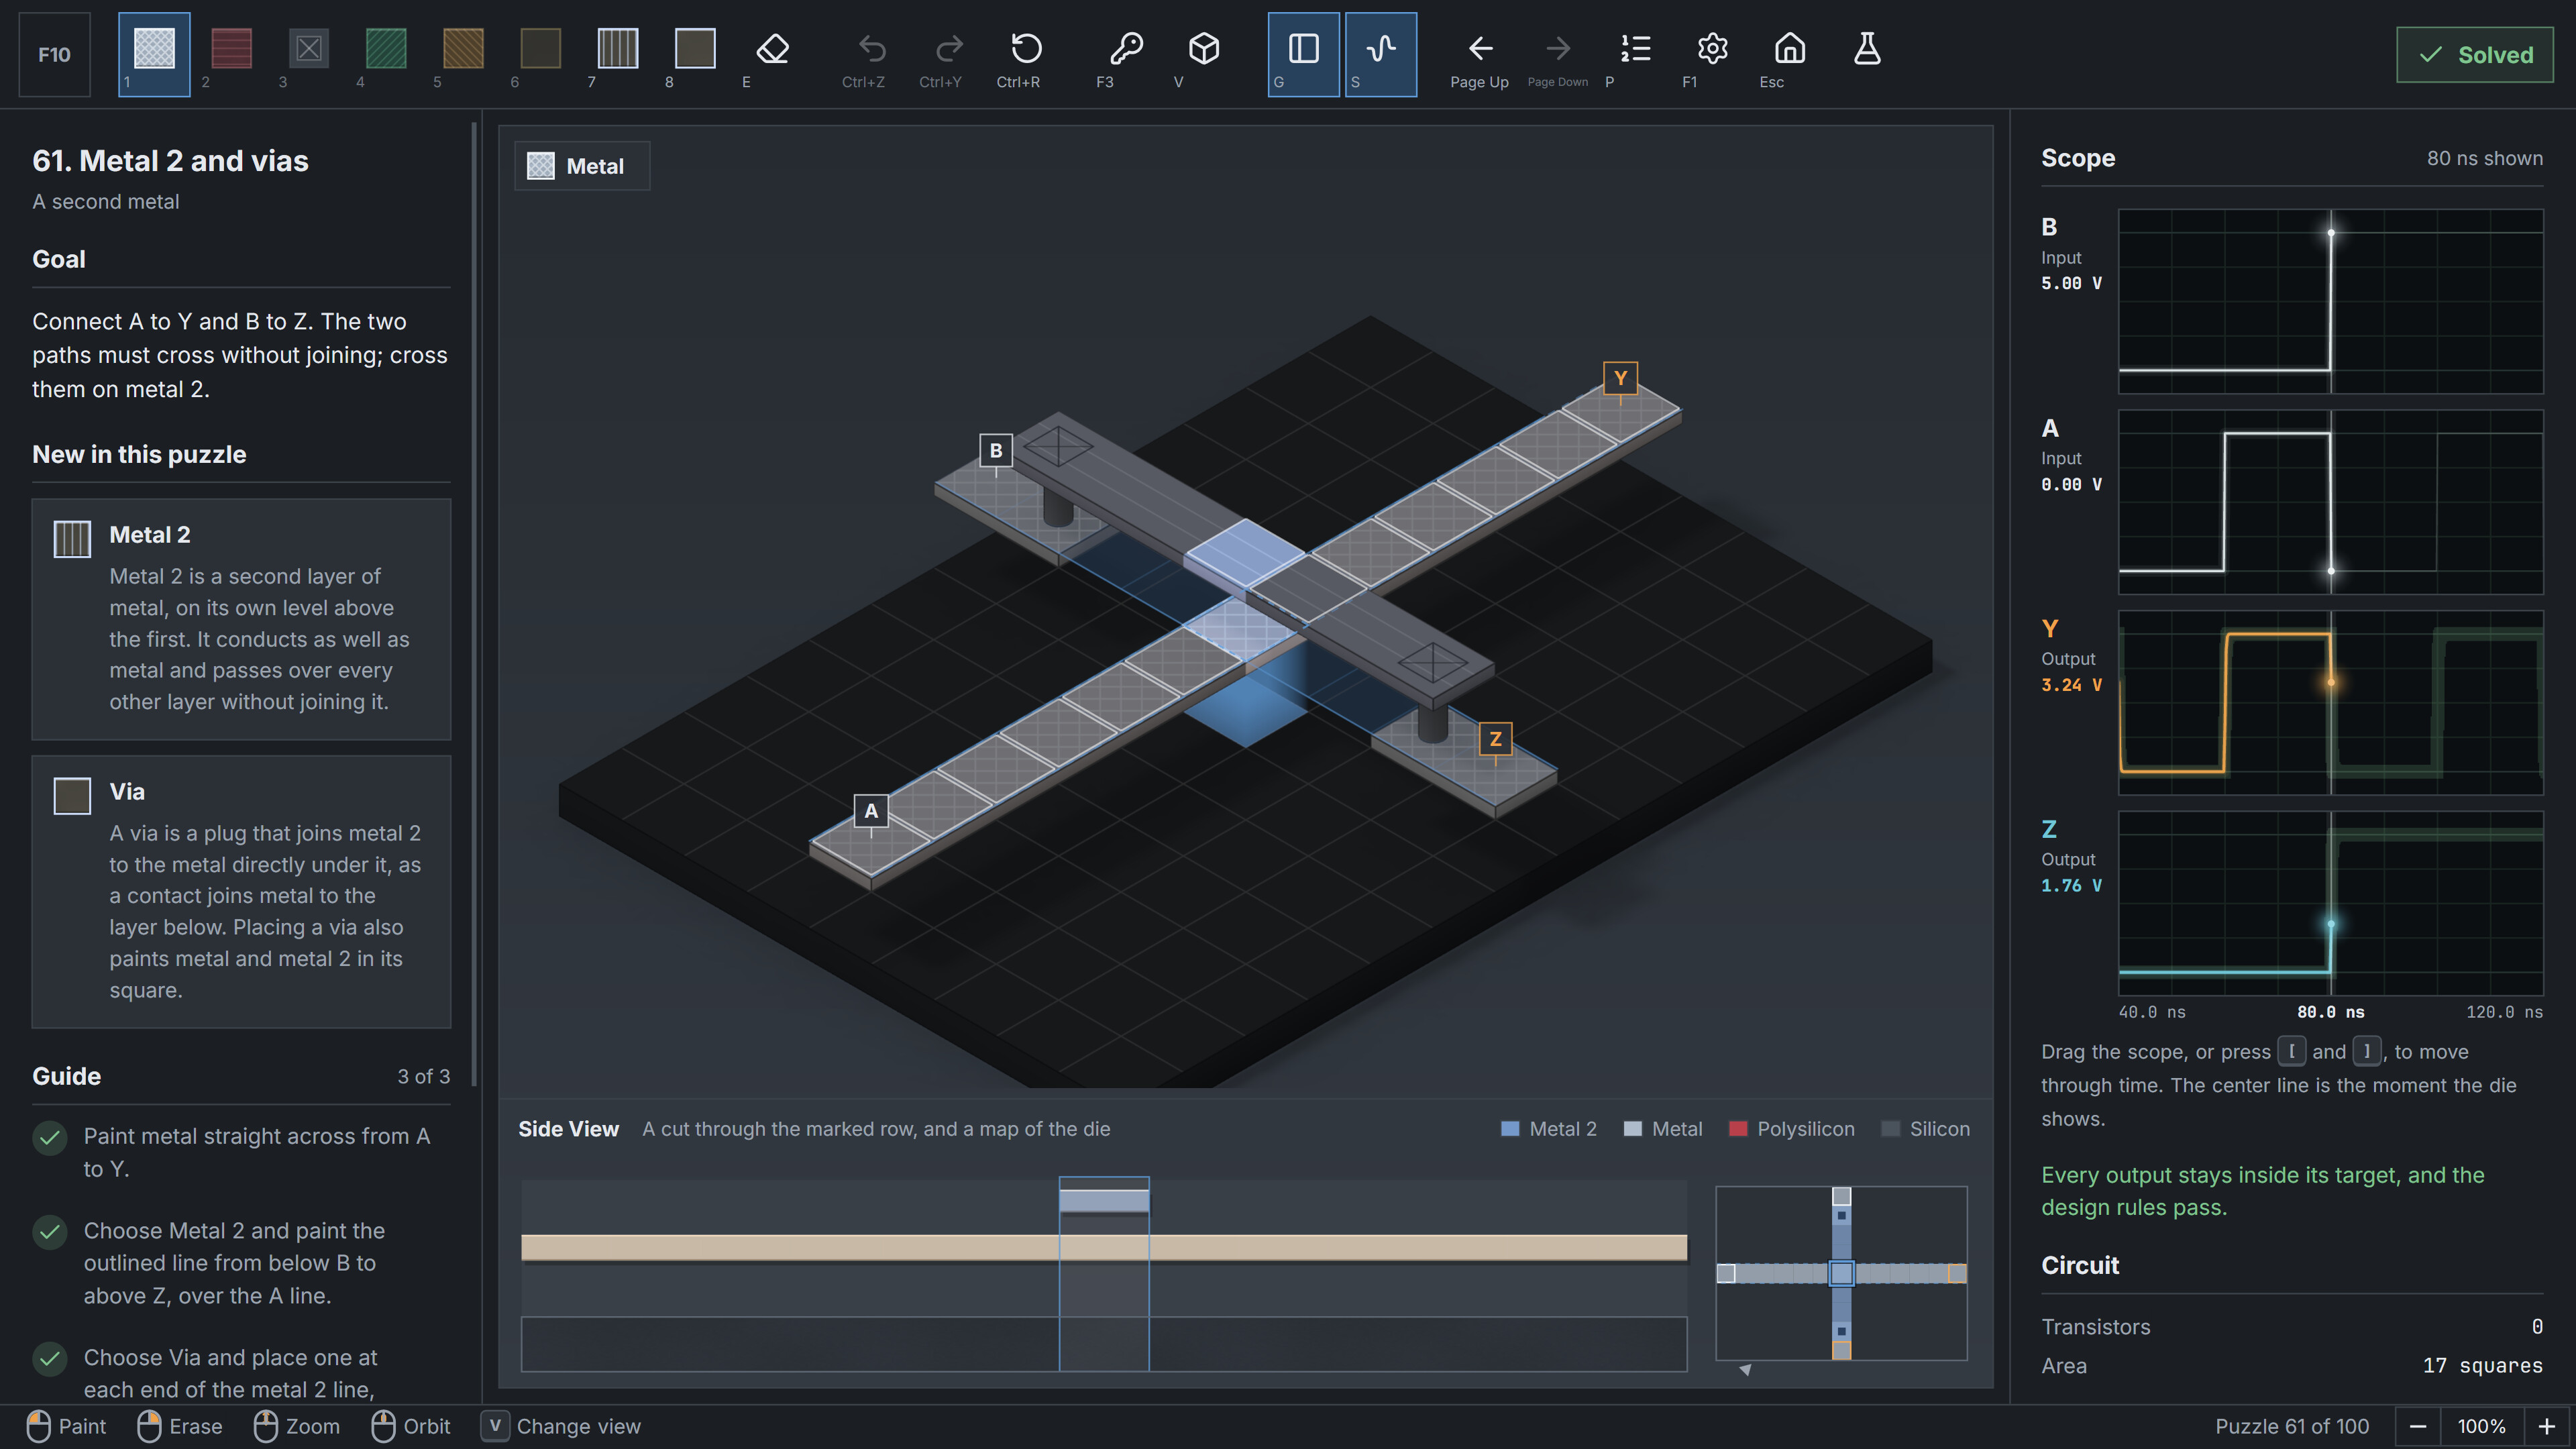
Task: Click the Metal 2 info card
Action: pos(241,619)
